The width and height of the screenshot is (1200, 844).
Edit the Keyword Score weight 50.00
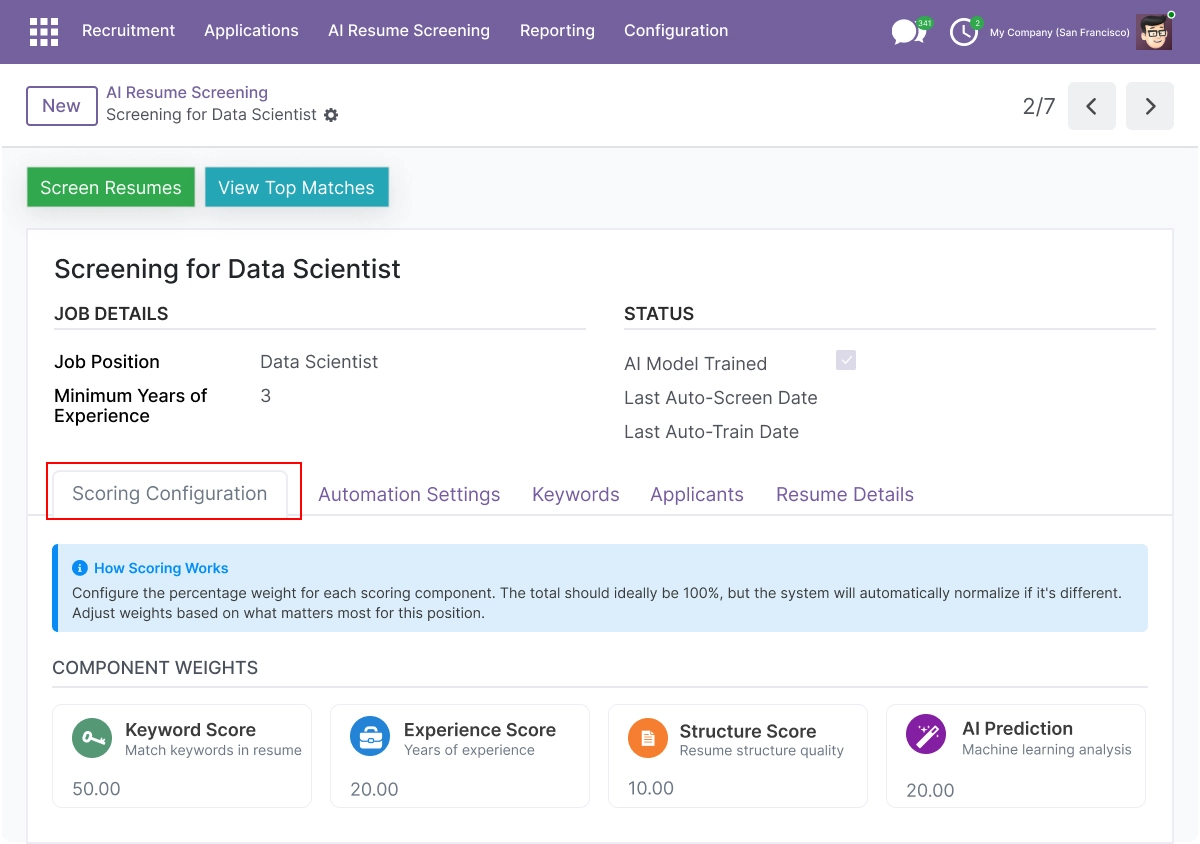[96, 789]
